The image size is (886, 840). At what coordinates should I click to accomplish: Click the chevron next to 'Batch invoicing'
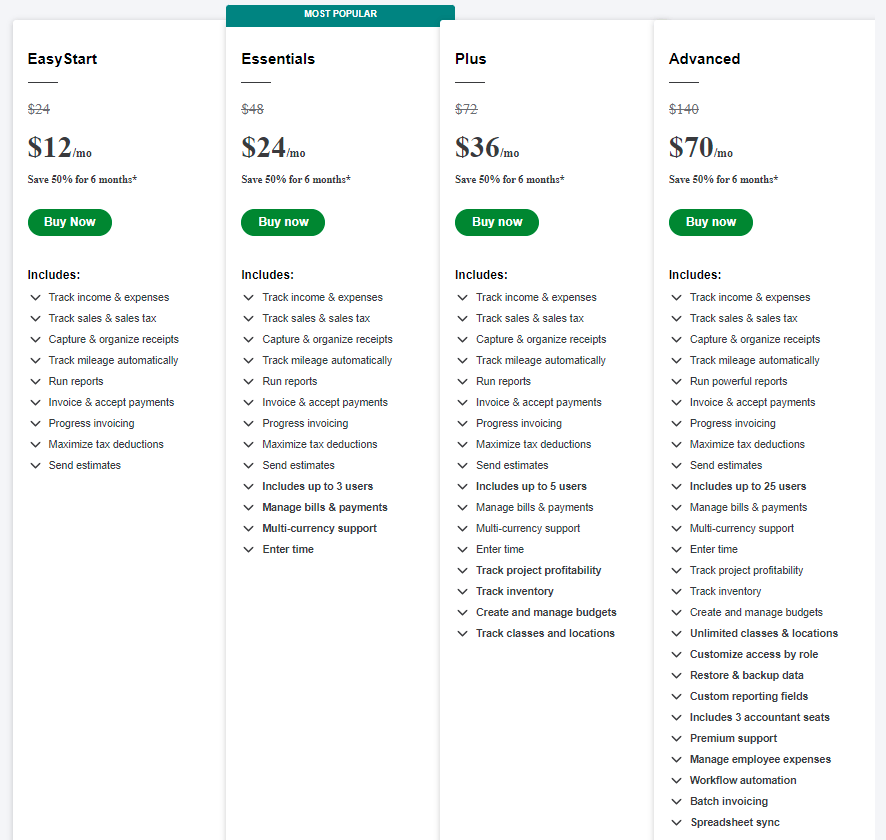coord(677,802)
